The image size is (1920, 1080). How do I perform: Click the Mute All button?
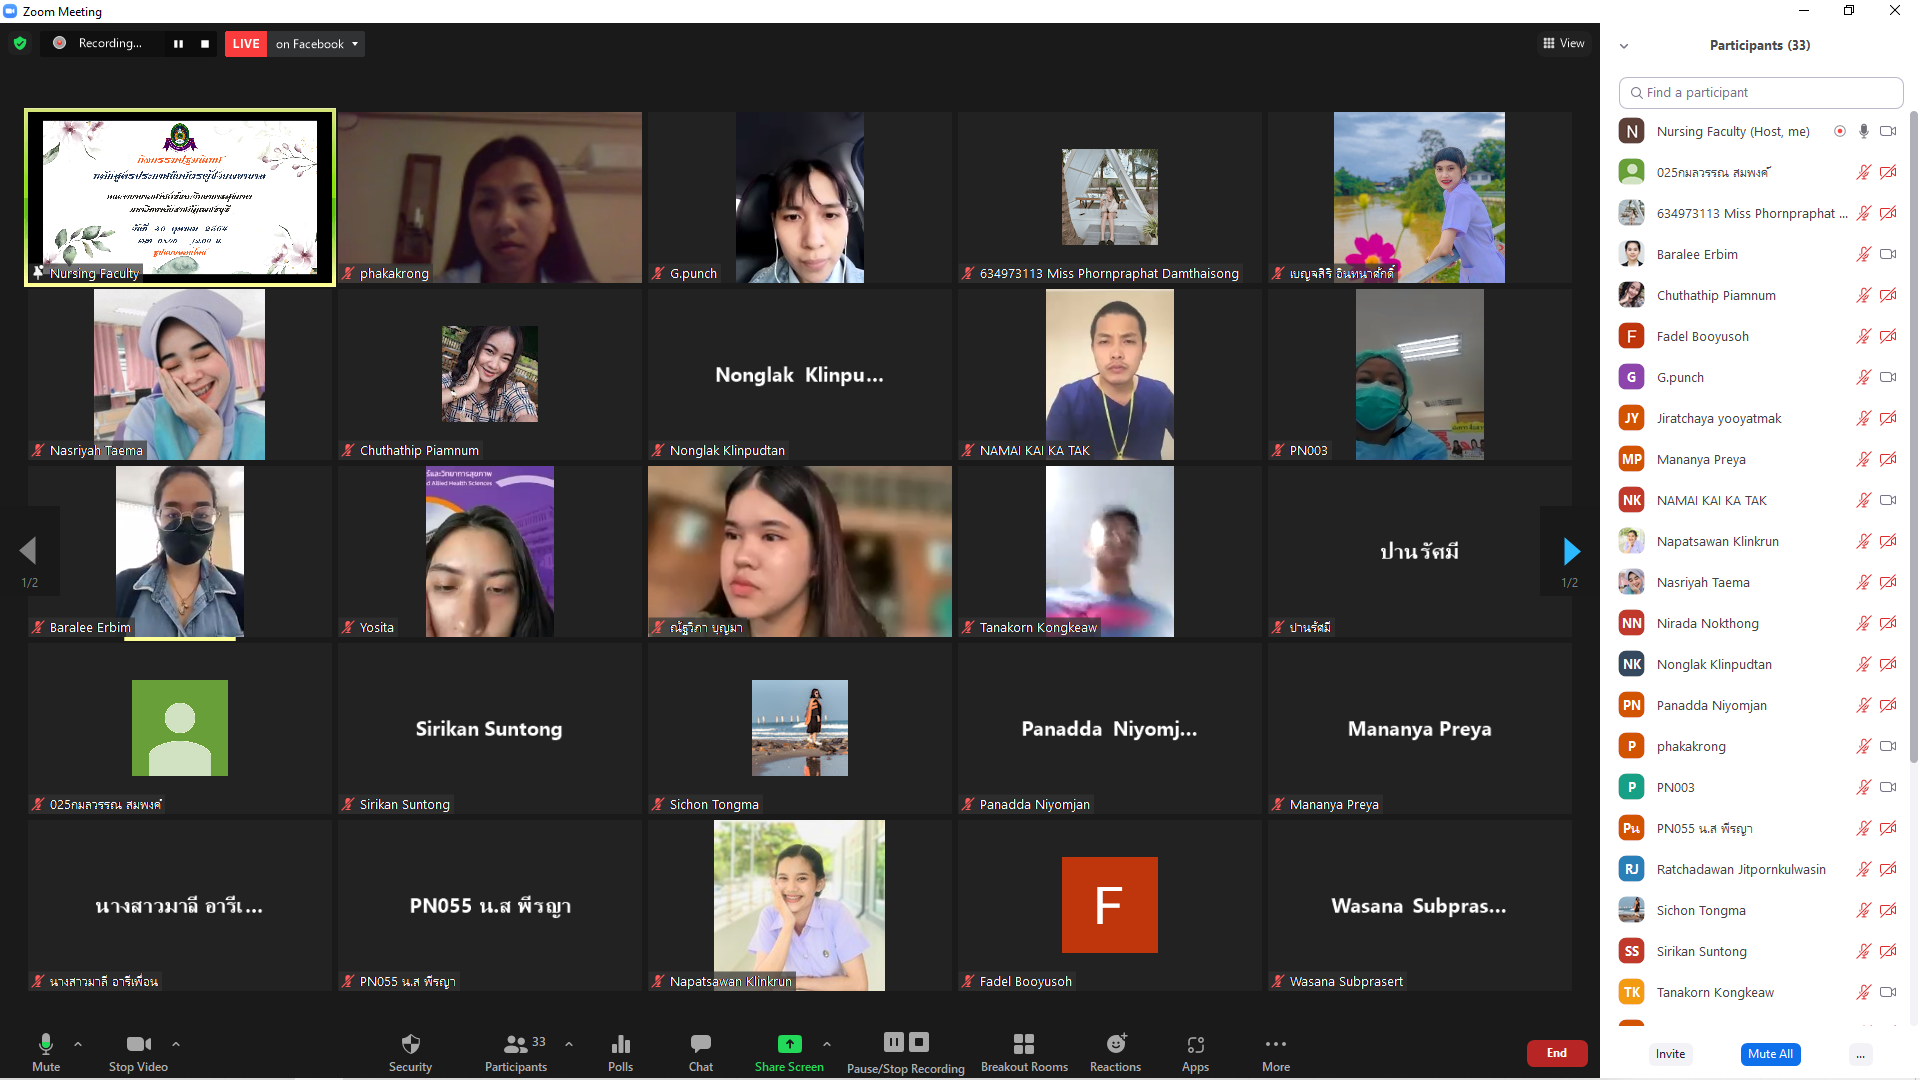(1769, 1054)
